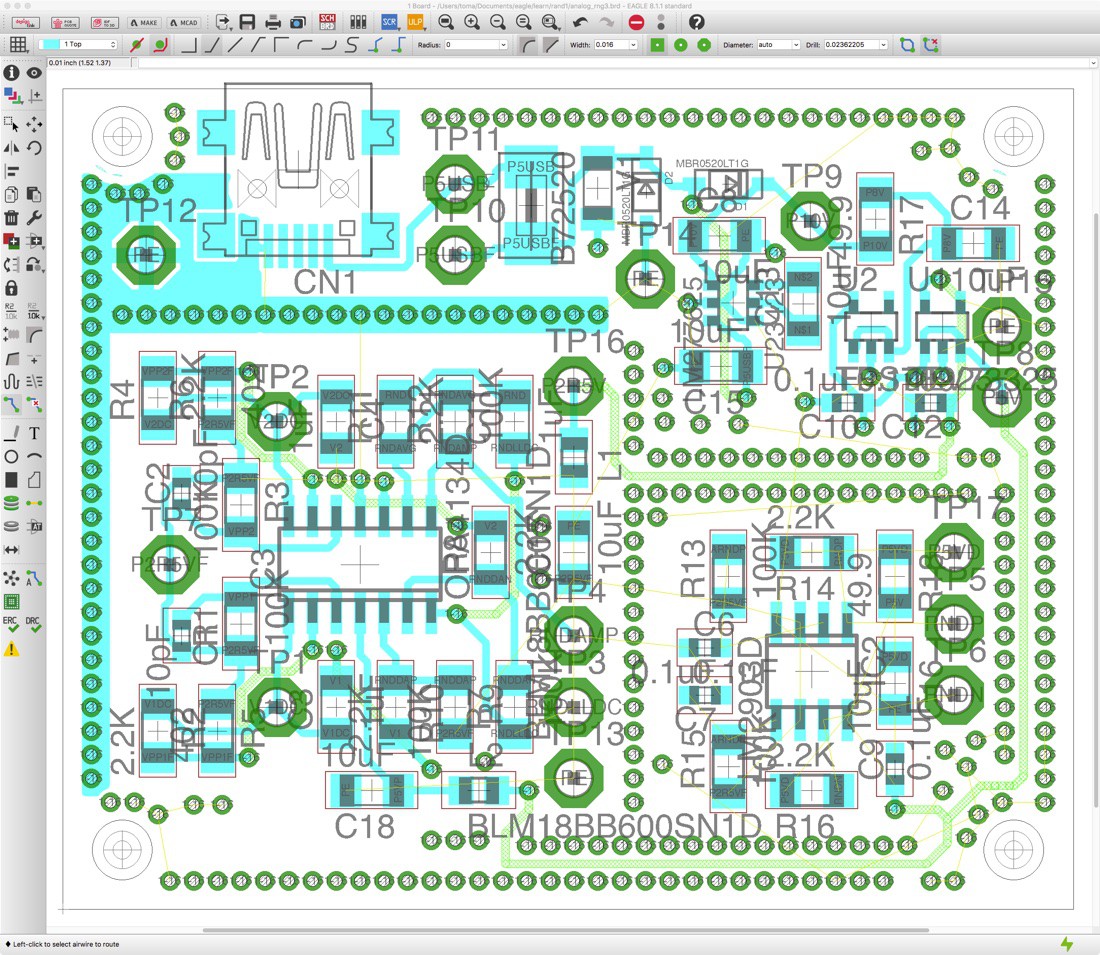1100x955 pixels.
Task: Click the red Stop button
Action: [x=636, y=22]
